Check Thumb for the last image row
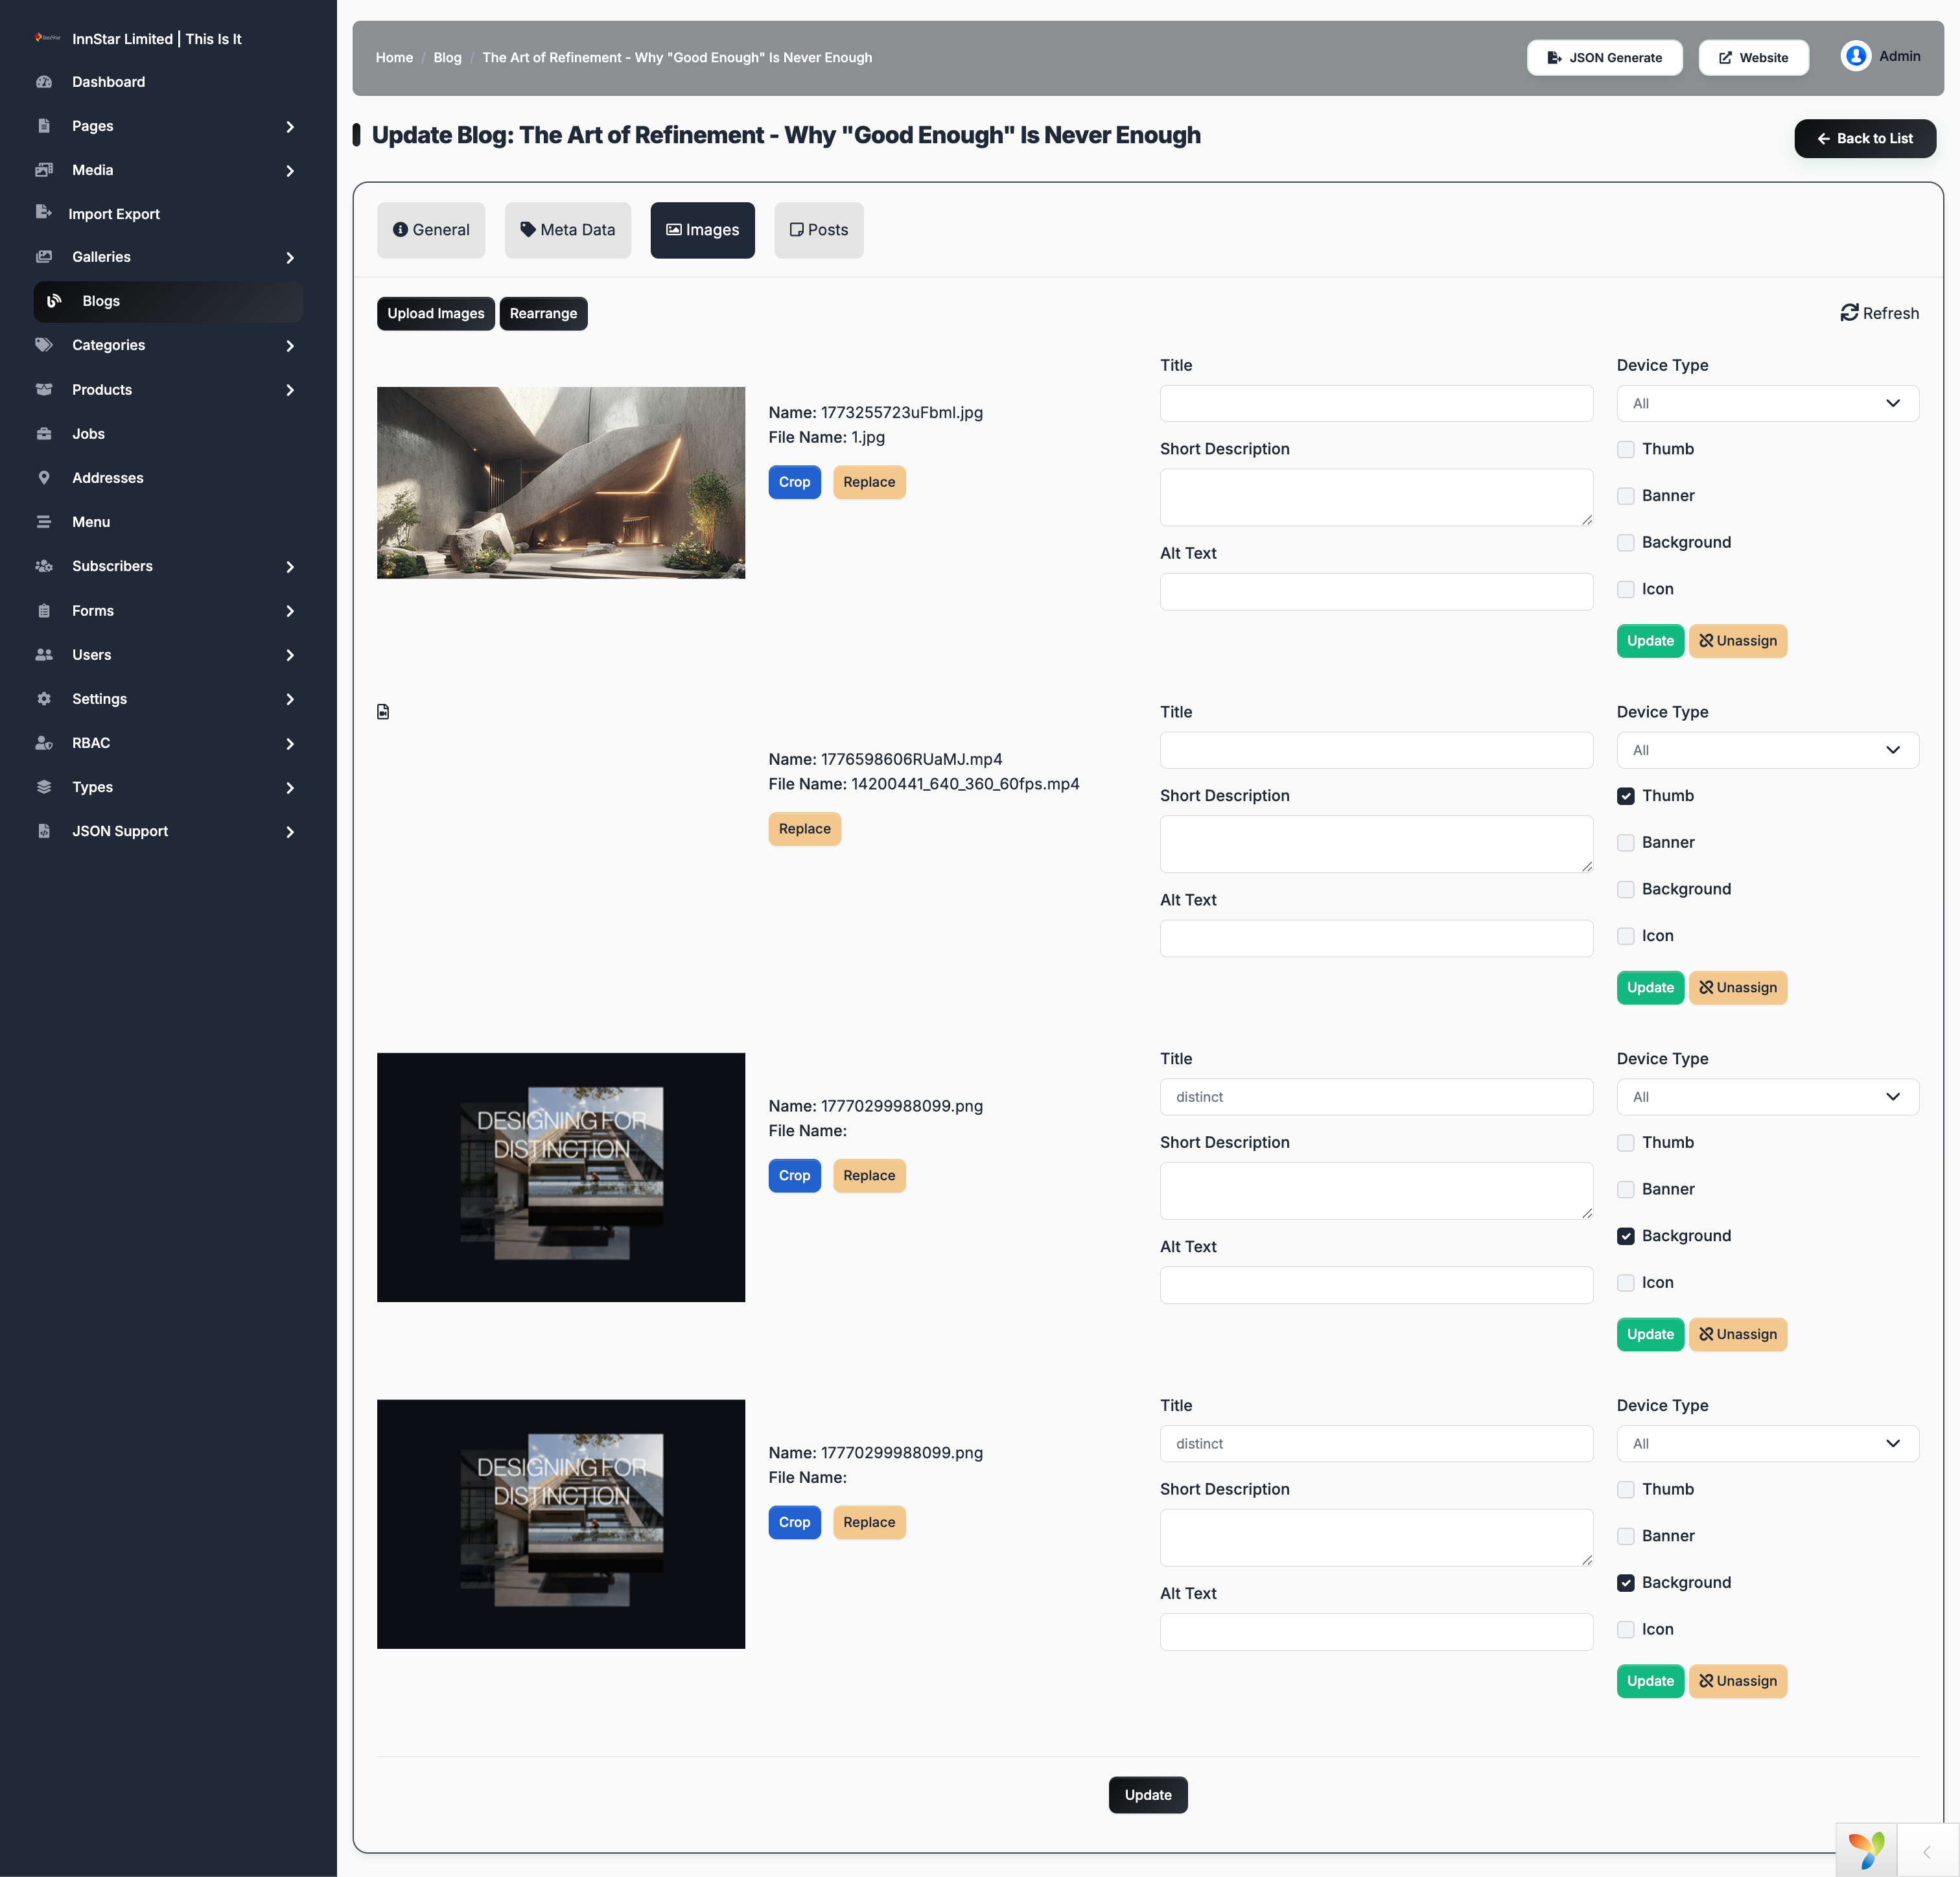This screenshot has height=1877, width=1960. [1626, 1490]
